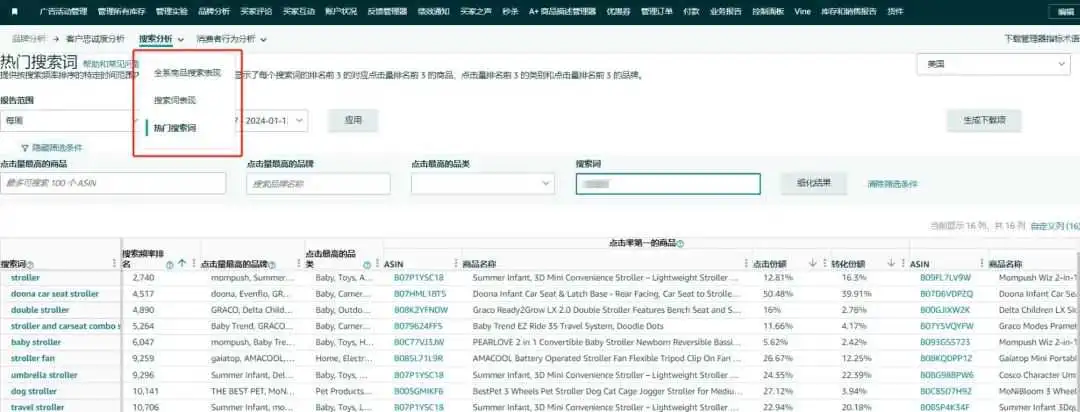Click the 生成下载项 button
This screenshot has width=1080, height=412.
pos(984,120)
